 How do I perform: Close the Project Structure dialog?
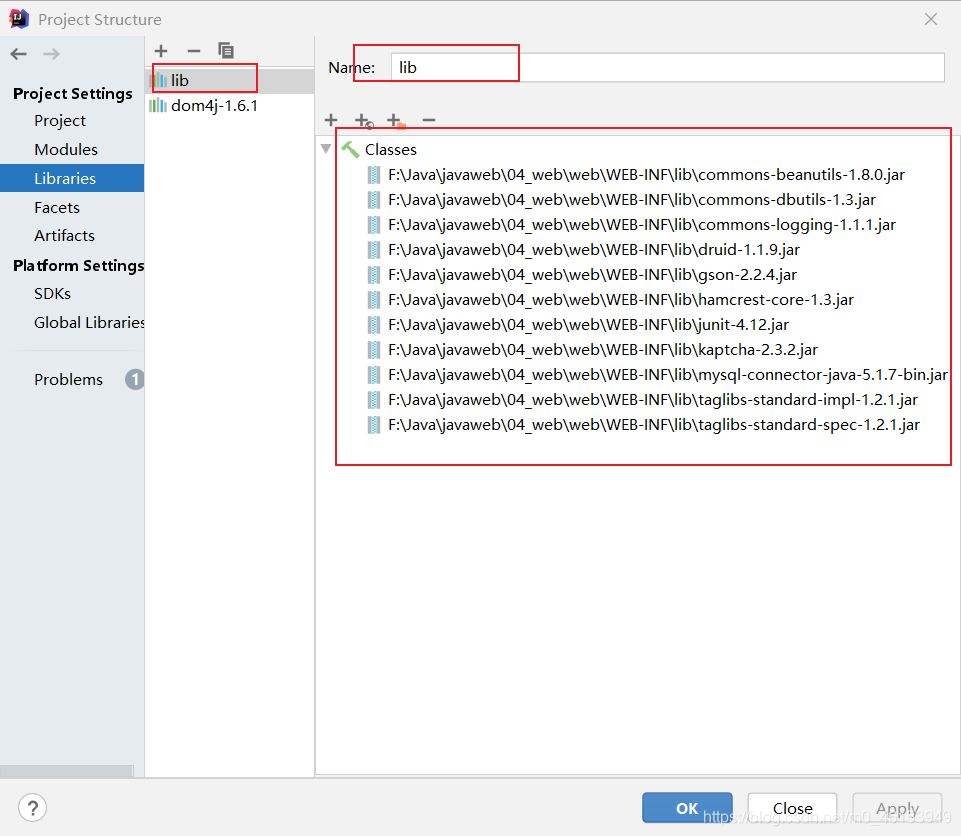click(930, 19)
